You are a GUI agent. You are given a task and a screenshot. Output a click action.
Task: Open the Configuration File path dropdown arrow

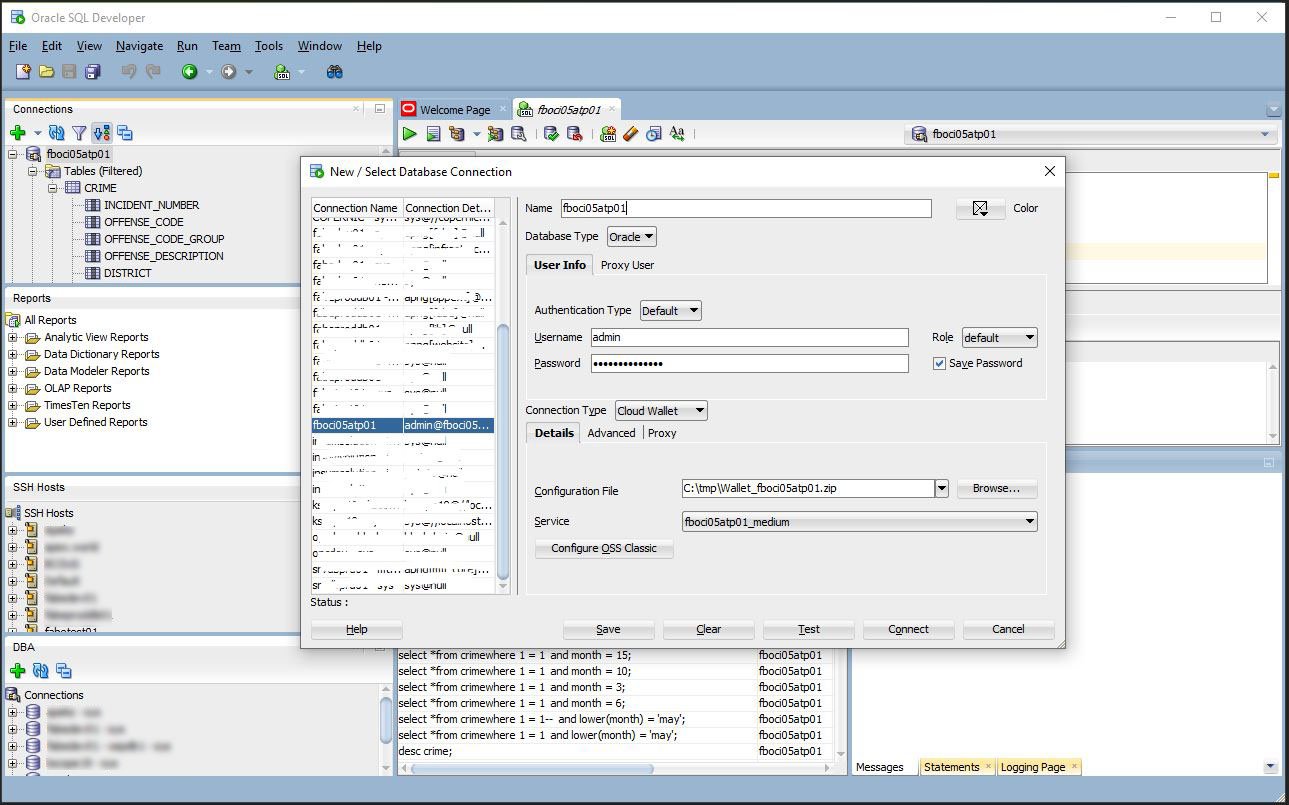941,489
